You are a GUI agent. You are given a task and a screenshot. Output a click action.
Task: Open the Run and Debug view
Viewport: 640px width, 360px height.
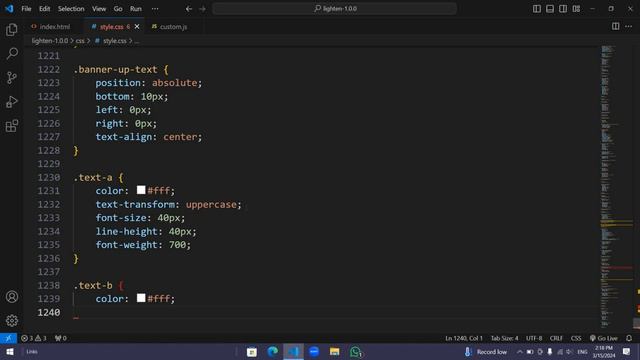tap(12, 102)
